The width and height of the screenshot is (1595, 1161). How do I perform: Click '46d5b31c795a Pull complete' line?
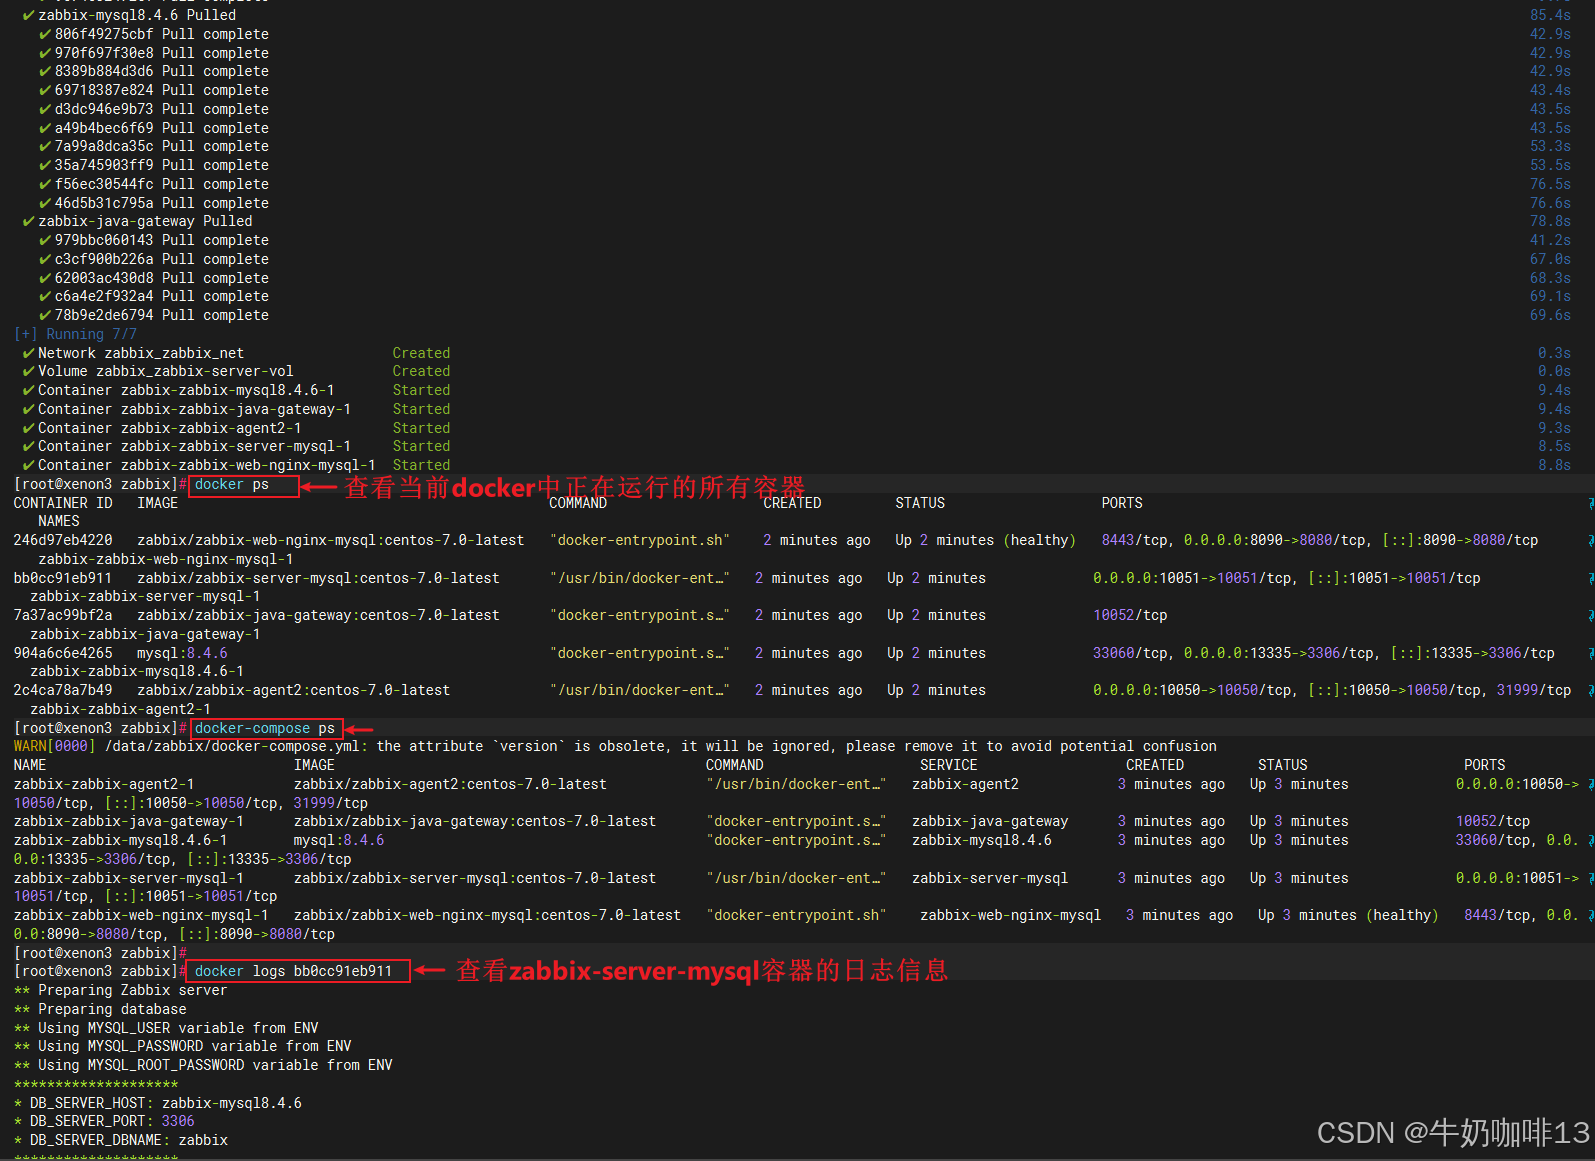[154, 203]
